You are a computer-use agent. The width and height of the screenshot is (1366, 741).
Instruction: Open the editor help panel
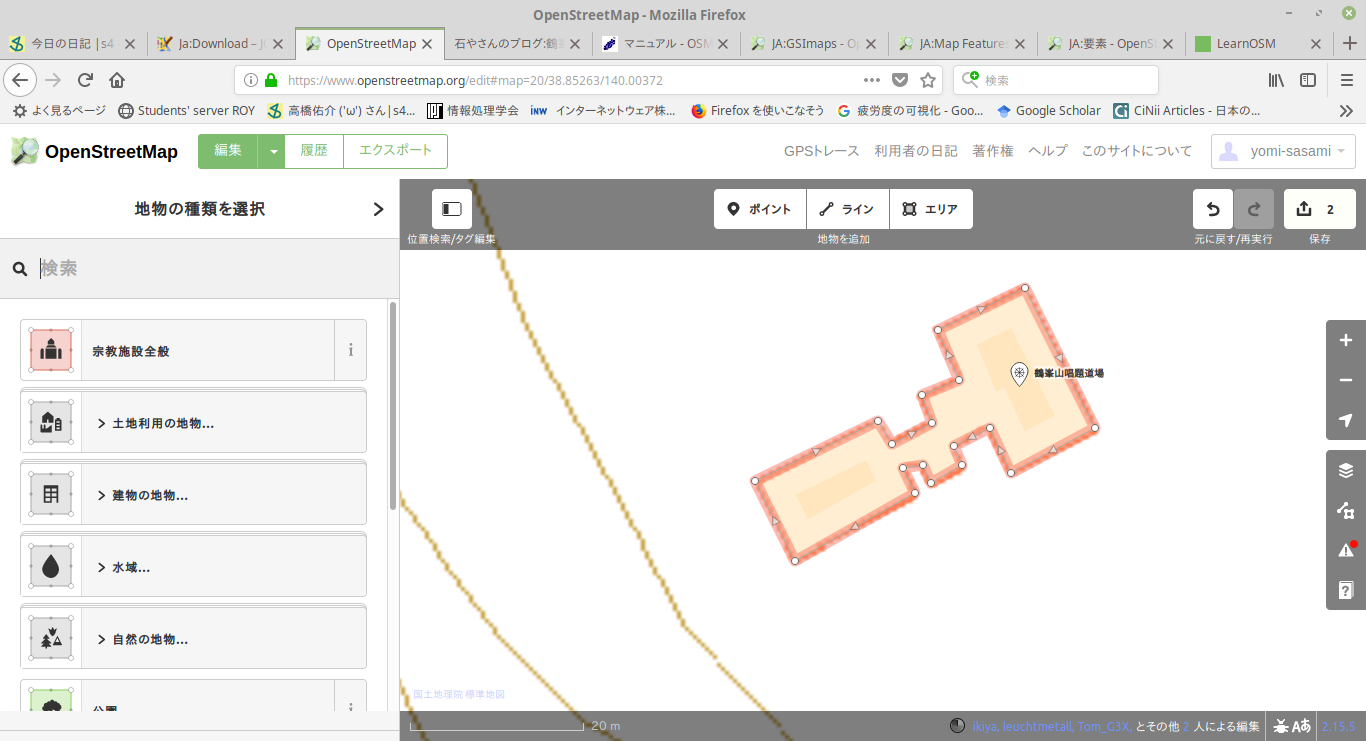point(1345,590)
